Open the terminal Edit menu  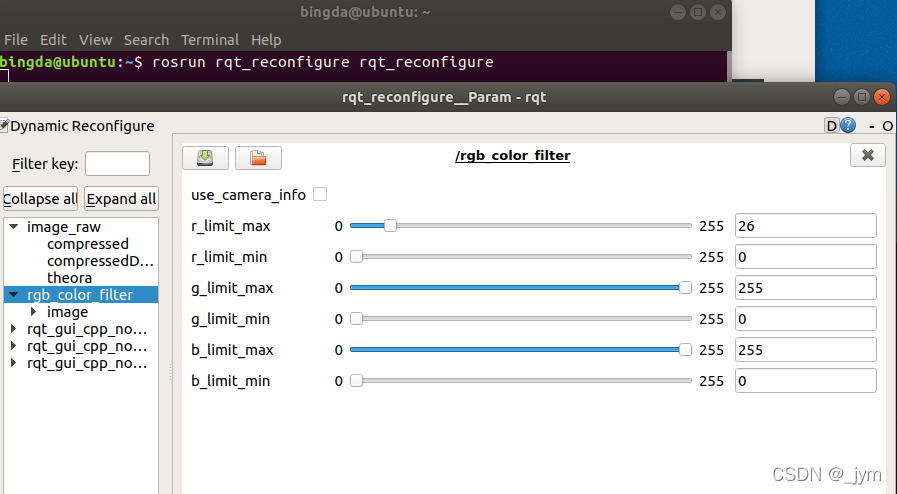[x=53, y=40]
